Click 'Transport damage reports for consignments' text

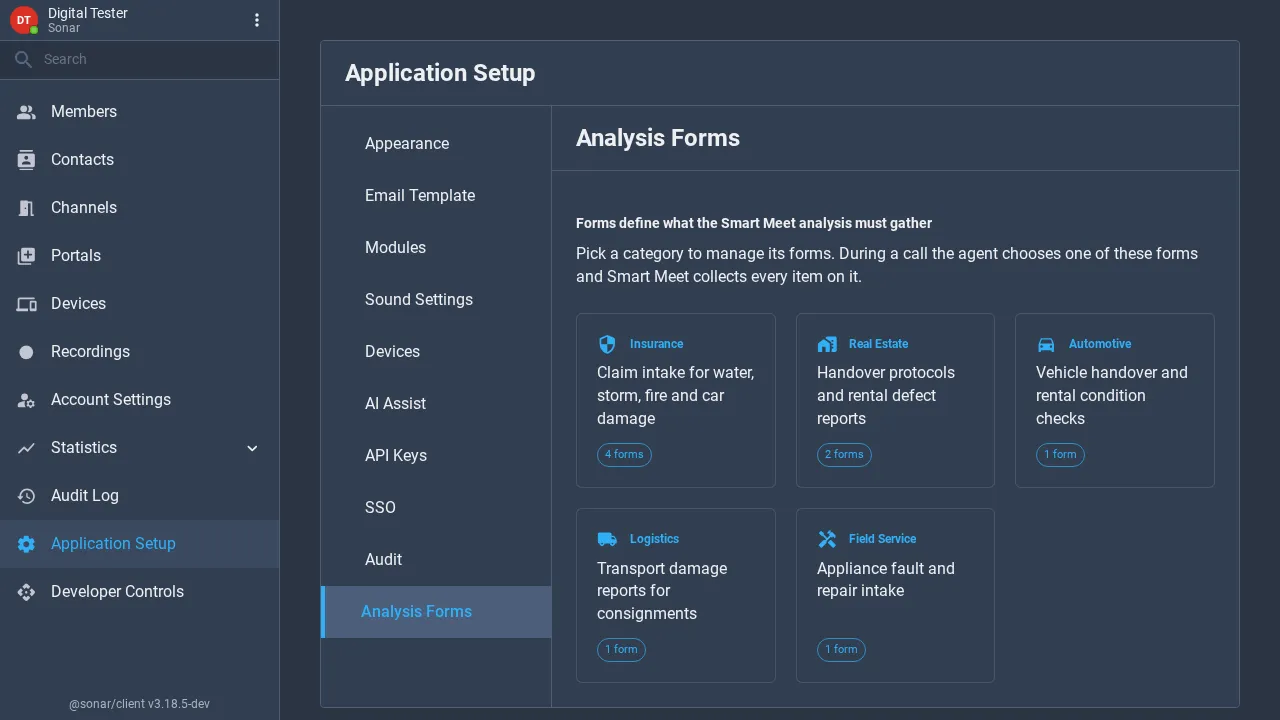[662, 591]
